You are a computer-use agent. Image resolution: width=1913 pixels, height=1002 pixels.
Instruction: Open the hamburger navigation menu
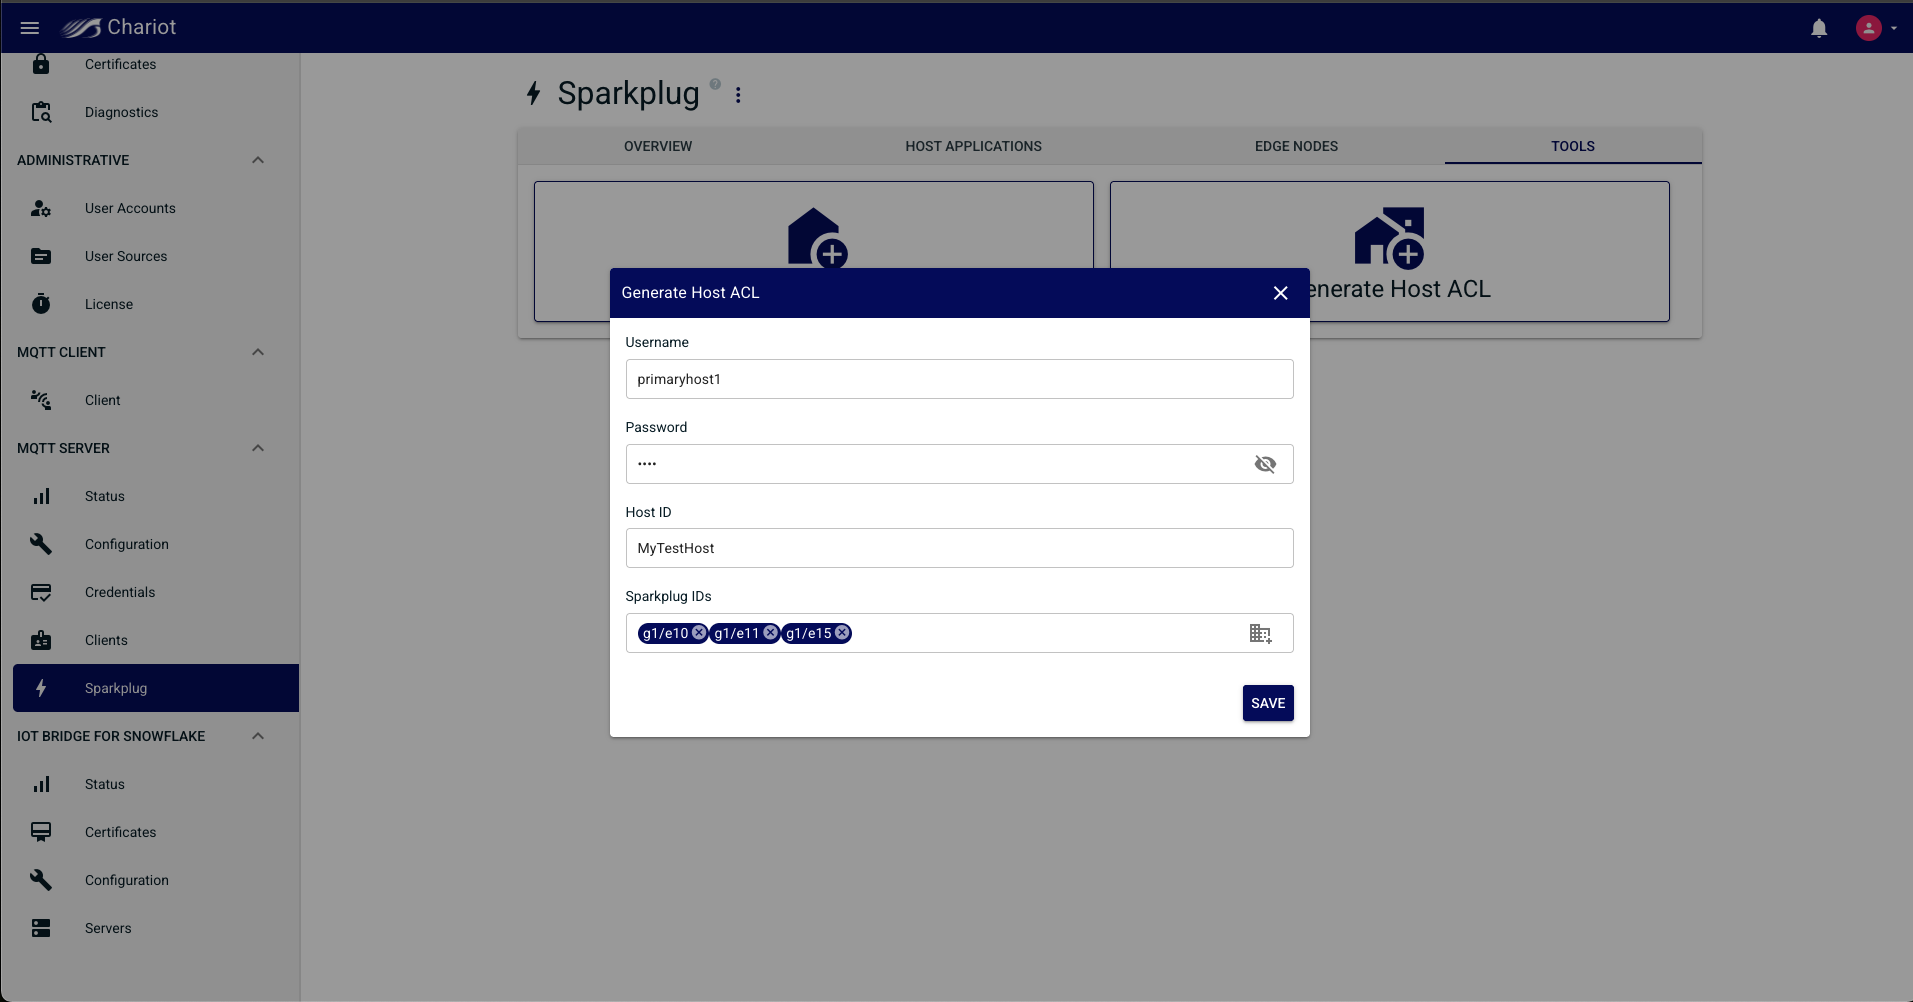point(30,28)
